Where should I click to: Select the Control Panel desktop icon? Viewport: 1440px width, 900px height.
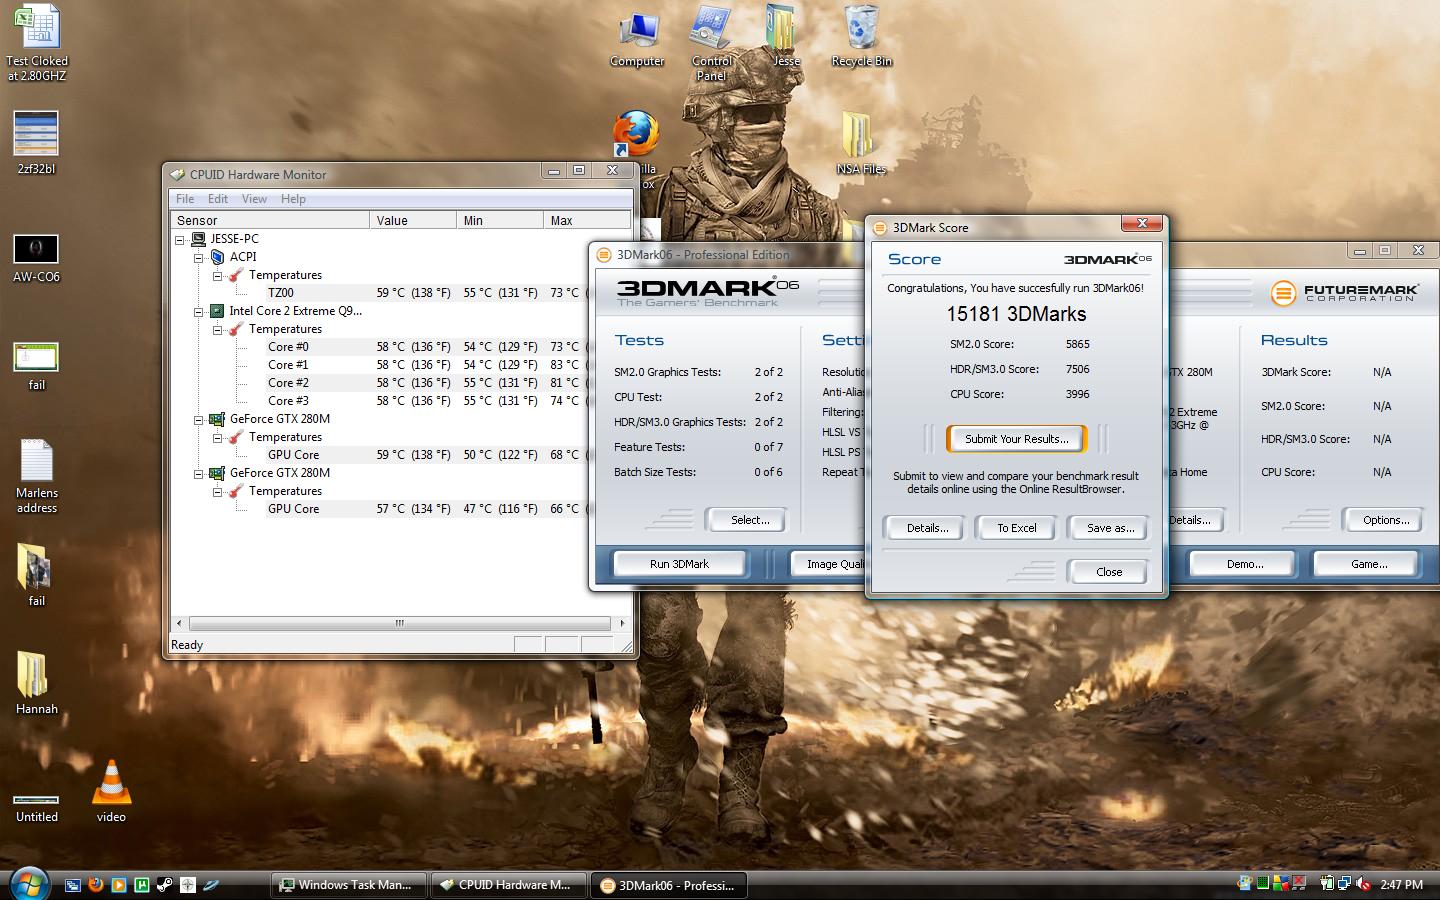(711, 43)
